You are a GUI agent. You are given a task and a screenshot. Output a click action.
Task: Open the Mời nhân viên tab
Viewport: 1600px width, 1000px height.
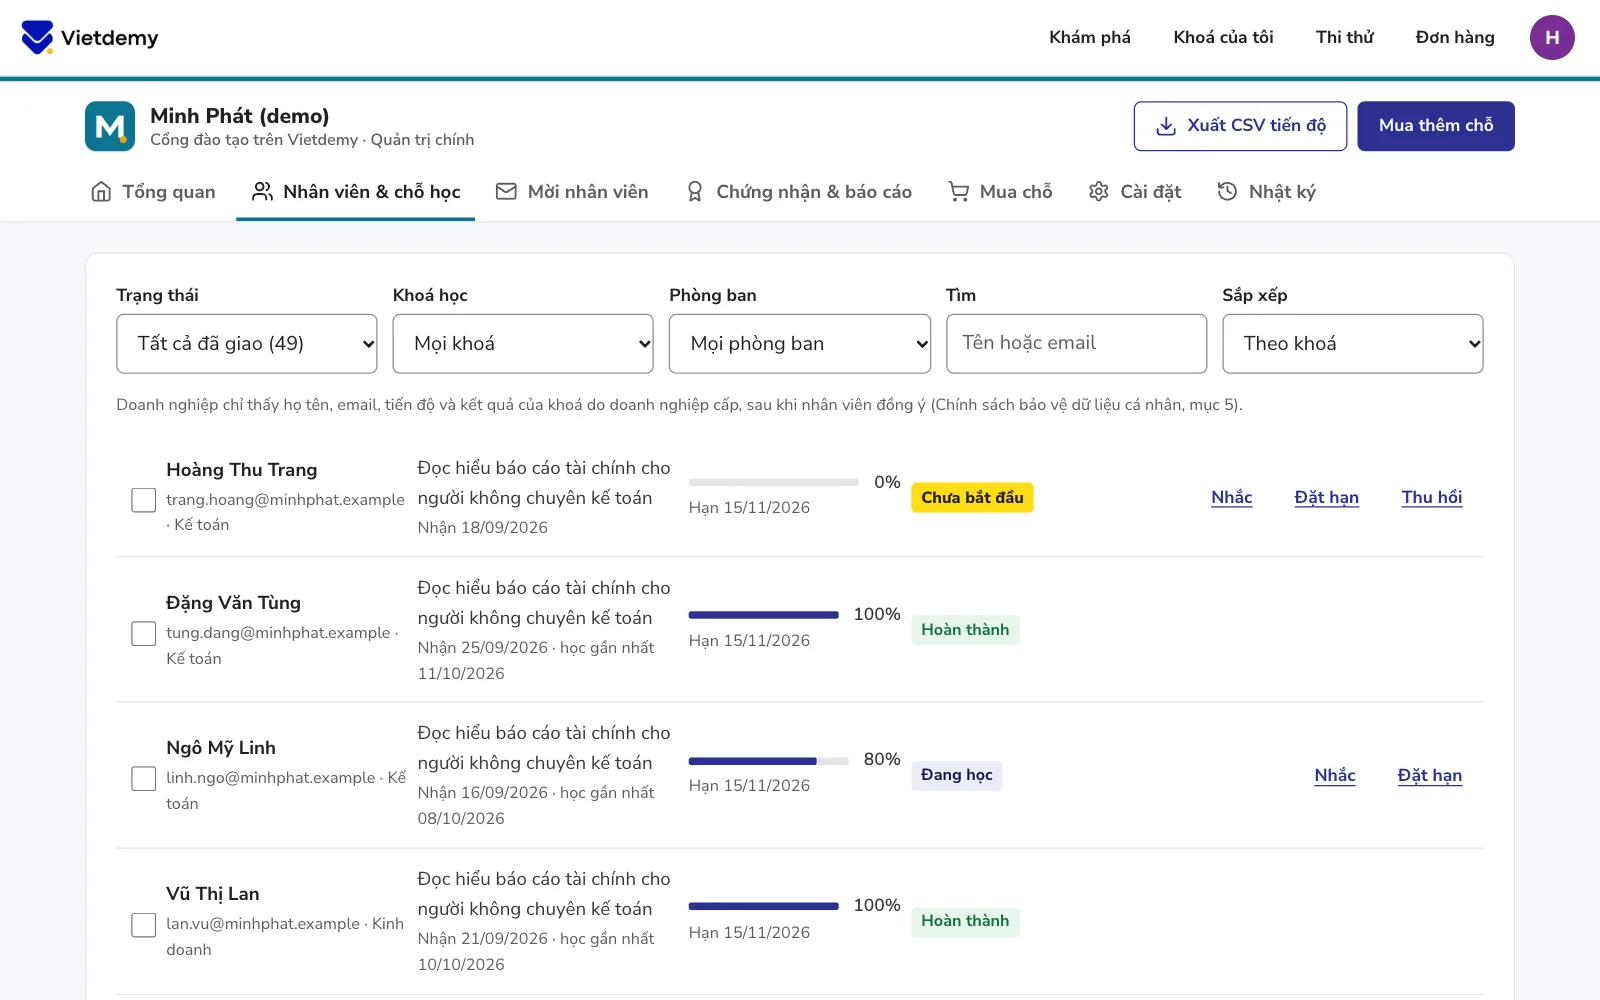point(572,192)
